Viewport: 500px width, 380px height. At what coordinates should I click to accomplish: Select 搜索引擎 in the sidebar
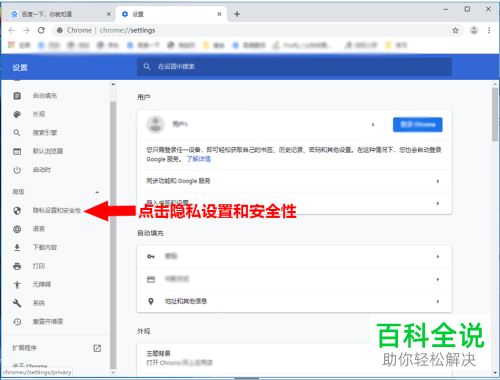click(45, 133)
